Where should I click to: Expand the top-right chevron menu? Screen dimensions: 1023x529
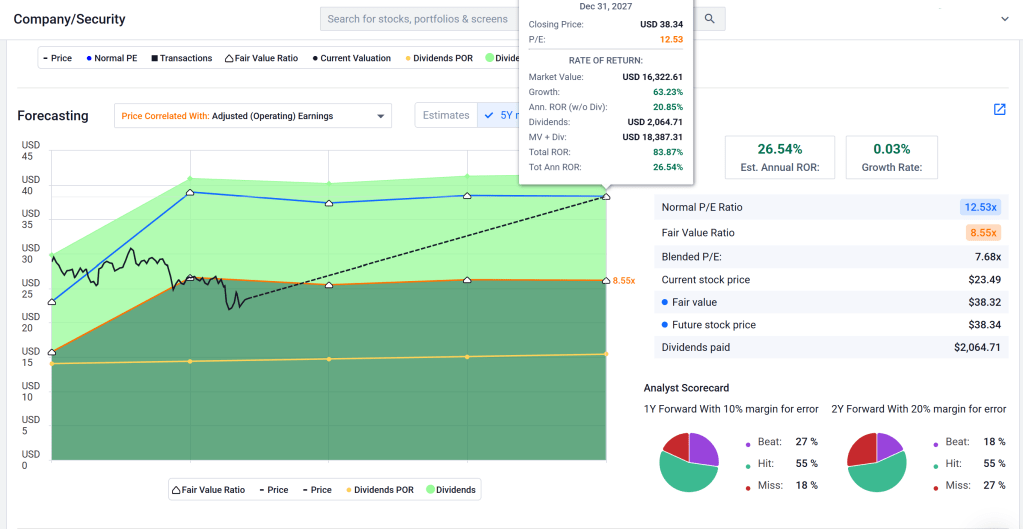click(1004, 19)
